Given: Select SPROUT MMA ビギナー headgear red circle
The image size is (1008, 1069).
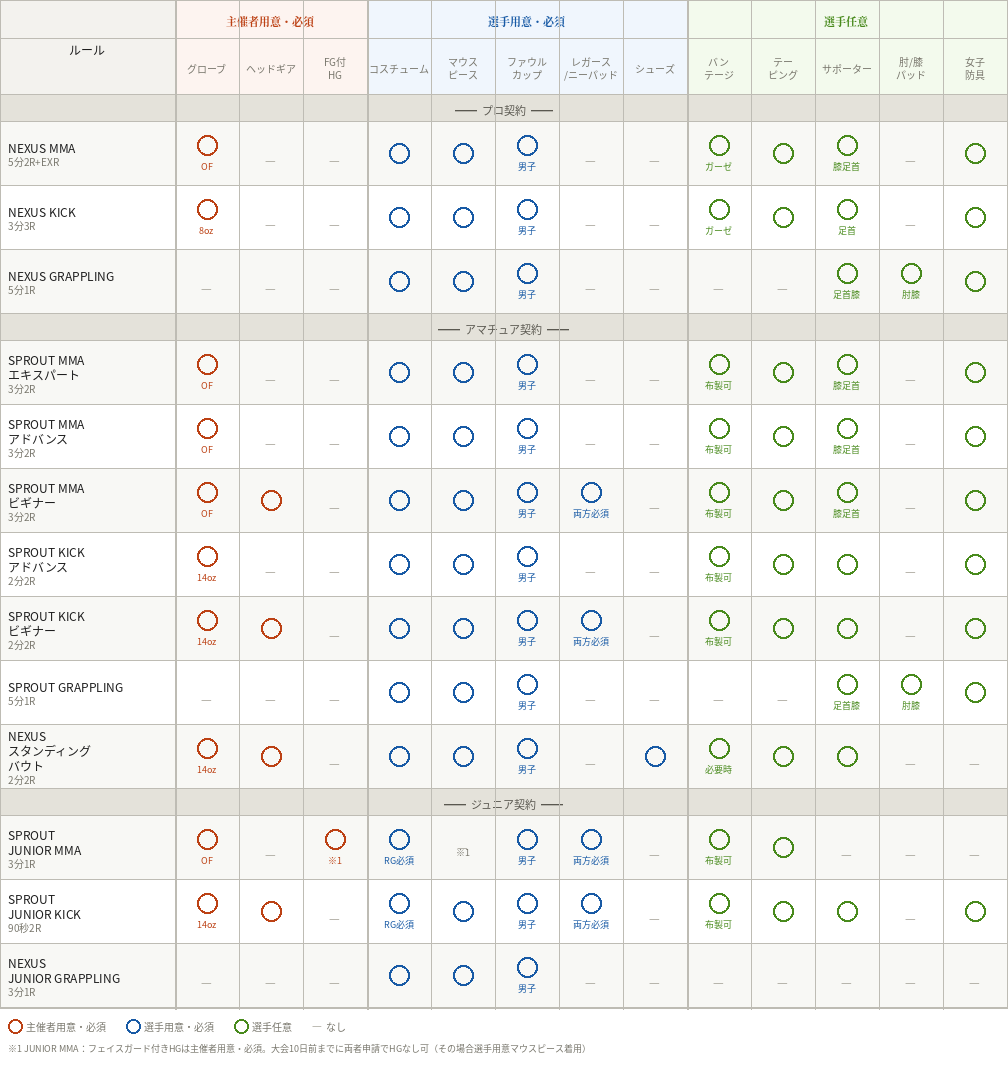Looking at the screenshot, I should pos(271,500).
